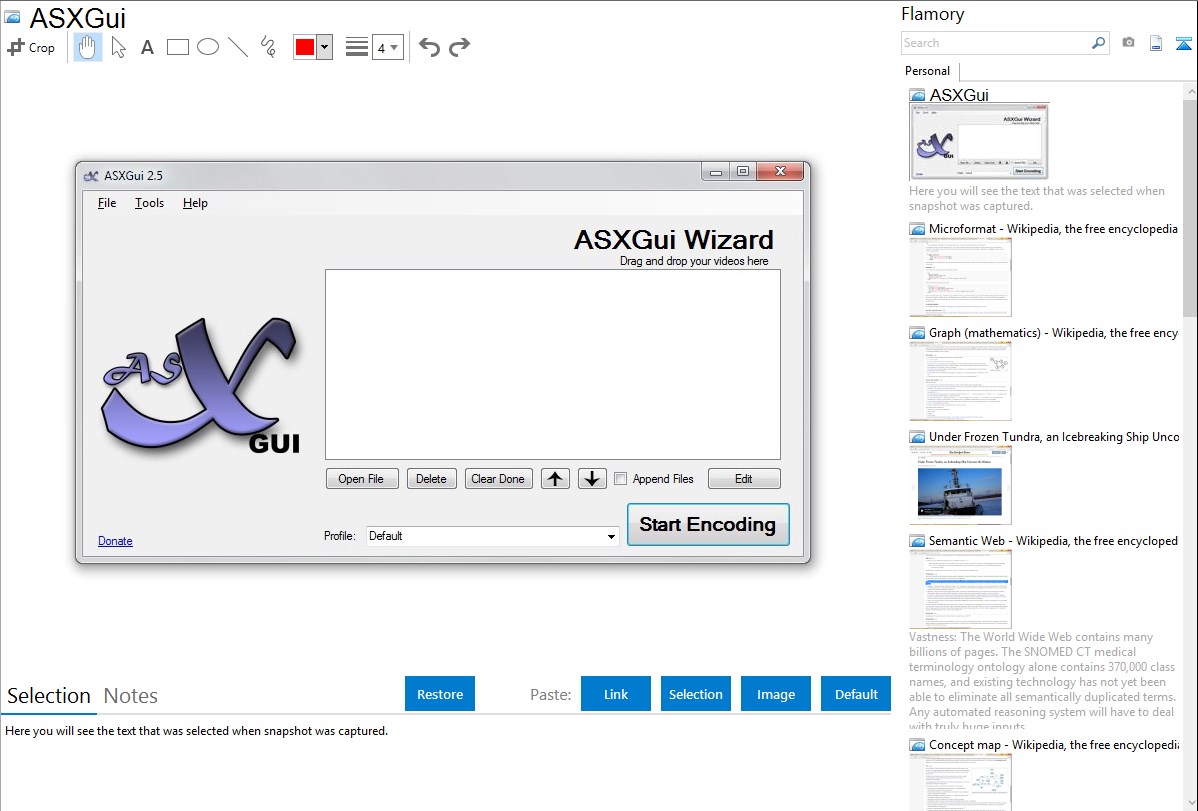This screenshot has width=1198, height=811.
Task: Undo the last annotation
Action: (429, 47)
